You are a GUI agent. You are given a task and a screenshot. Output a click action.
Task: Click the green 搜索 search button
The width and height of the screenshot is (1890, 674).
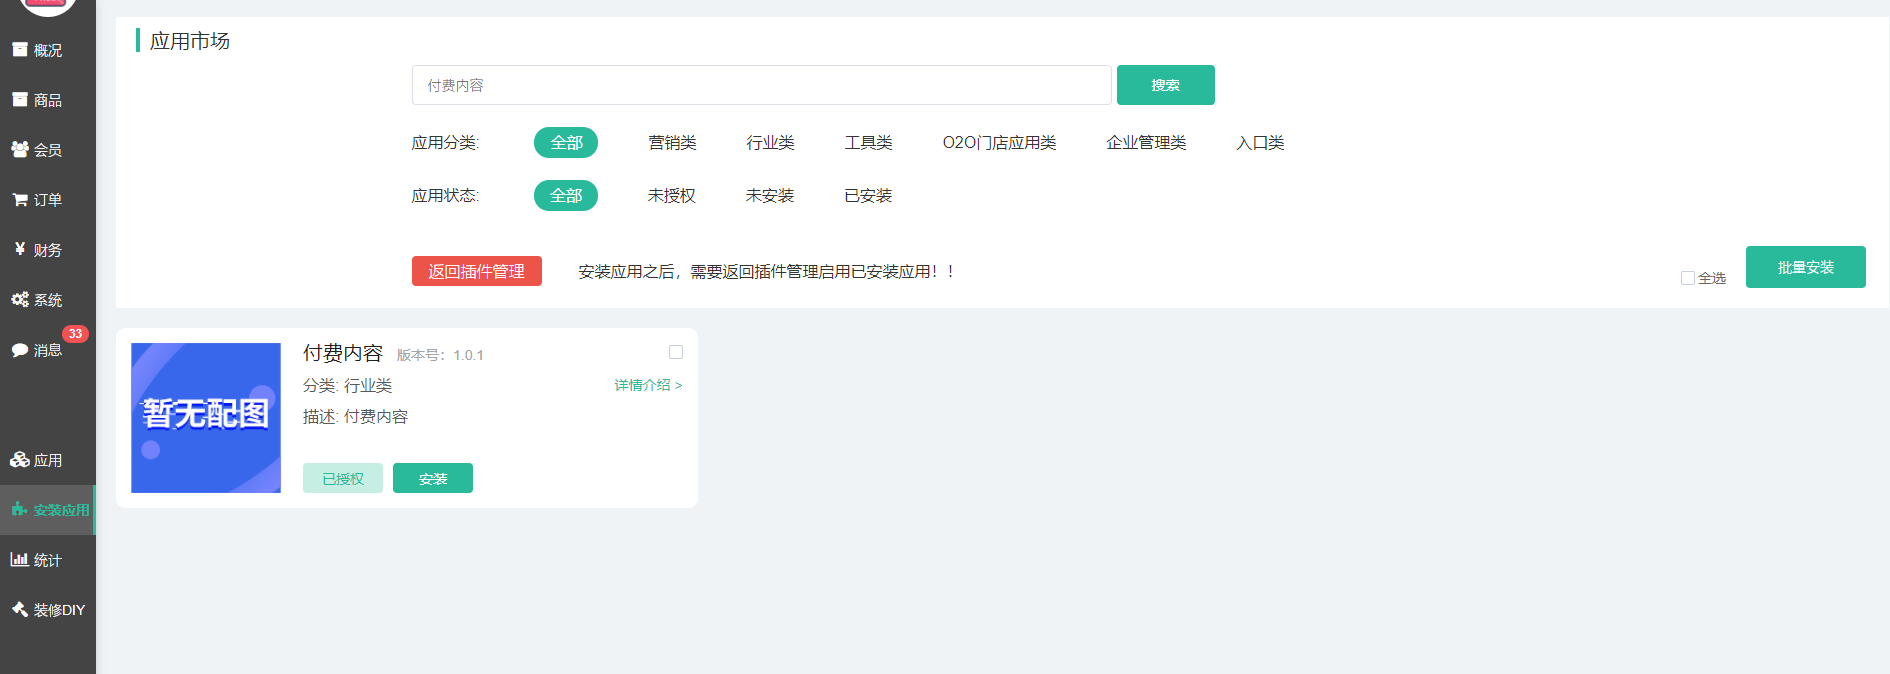tap(1165, 85)
